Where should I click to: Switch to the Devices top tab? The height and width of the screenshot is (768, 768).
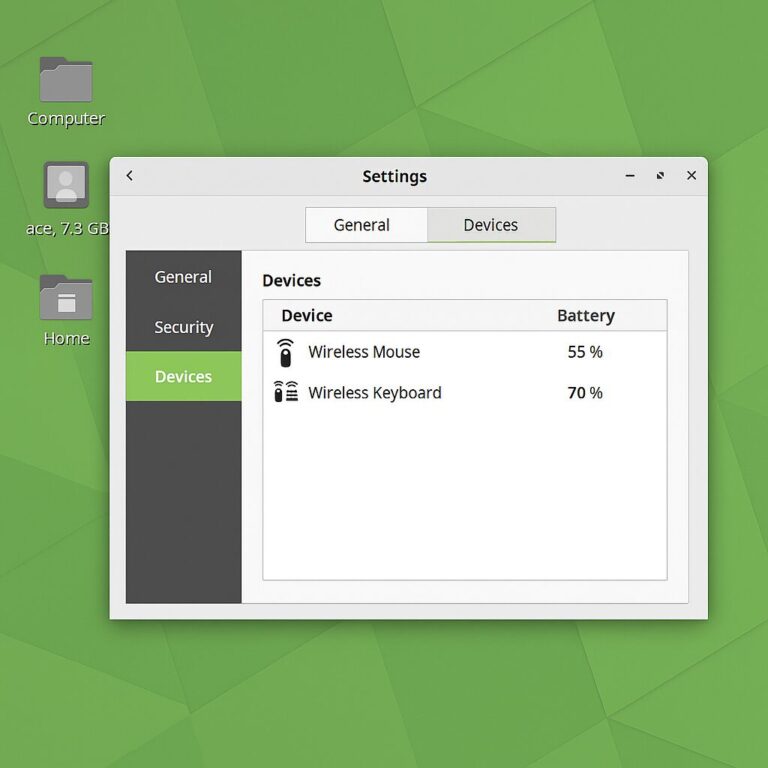tap(491, 225)
